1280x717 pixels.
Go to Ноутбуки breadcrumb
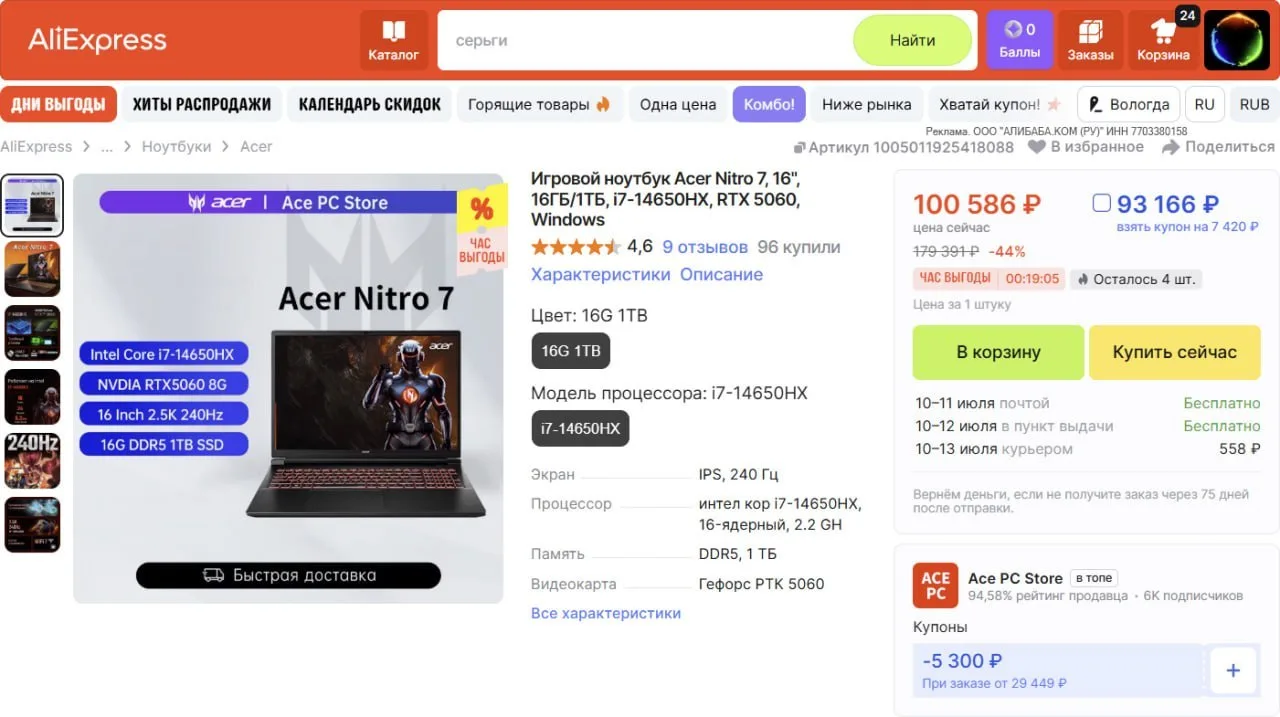176,147
